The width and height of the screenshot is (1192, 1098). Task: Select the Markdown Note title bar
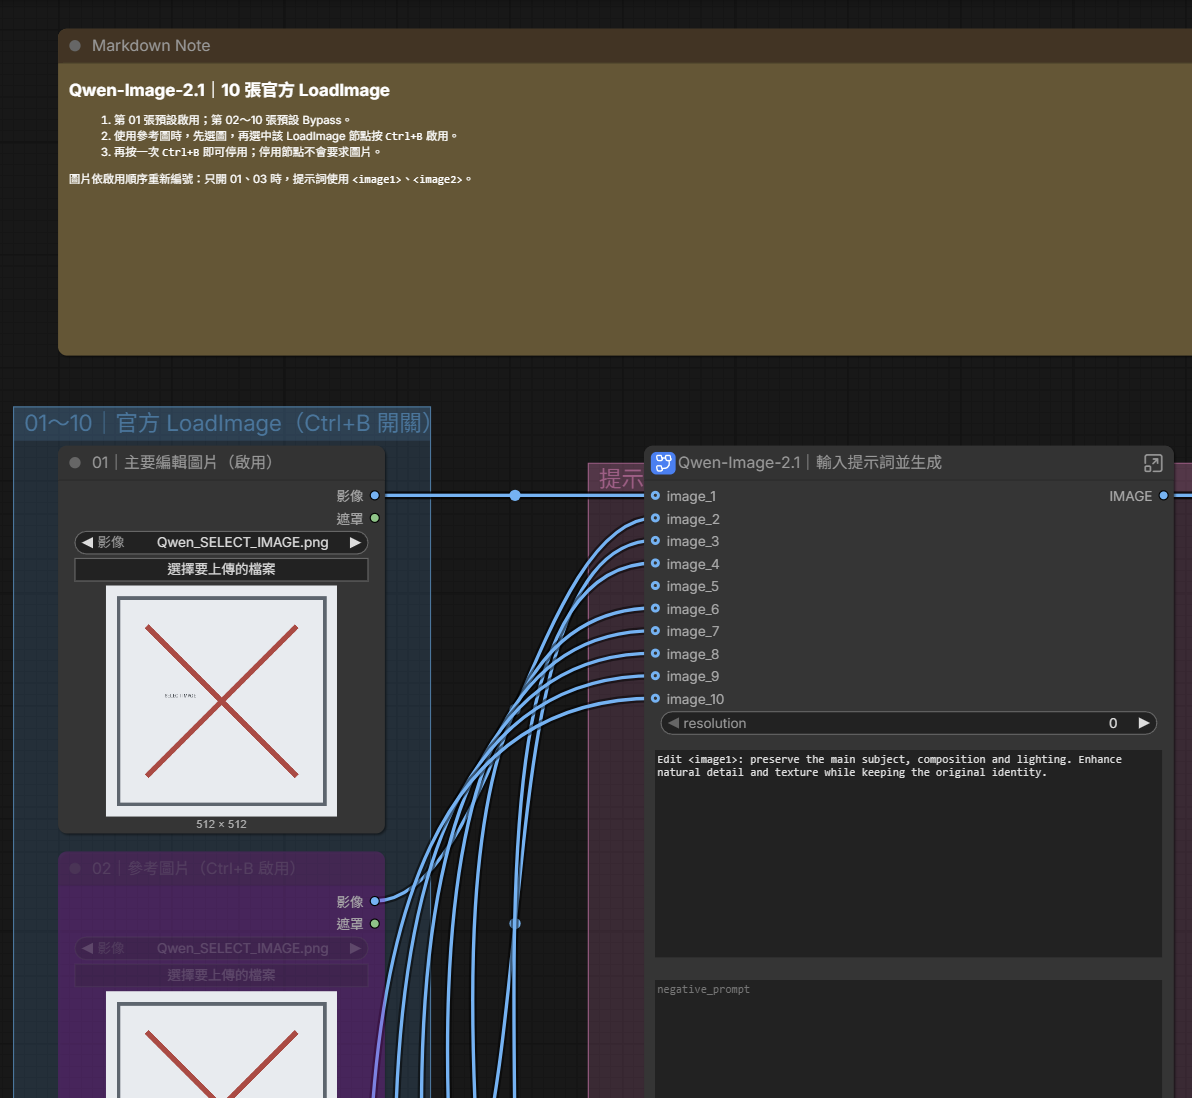pyautogui.click(x=623, y=46)
